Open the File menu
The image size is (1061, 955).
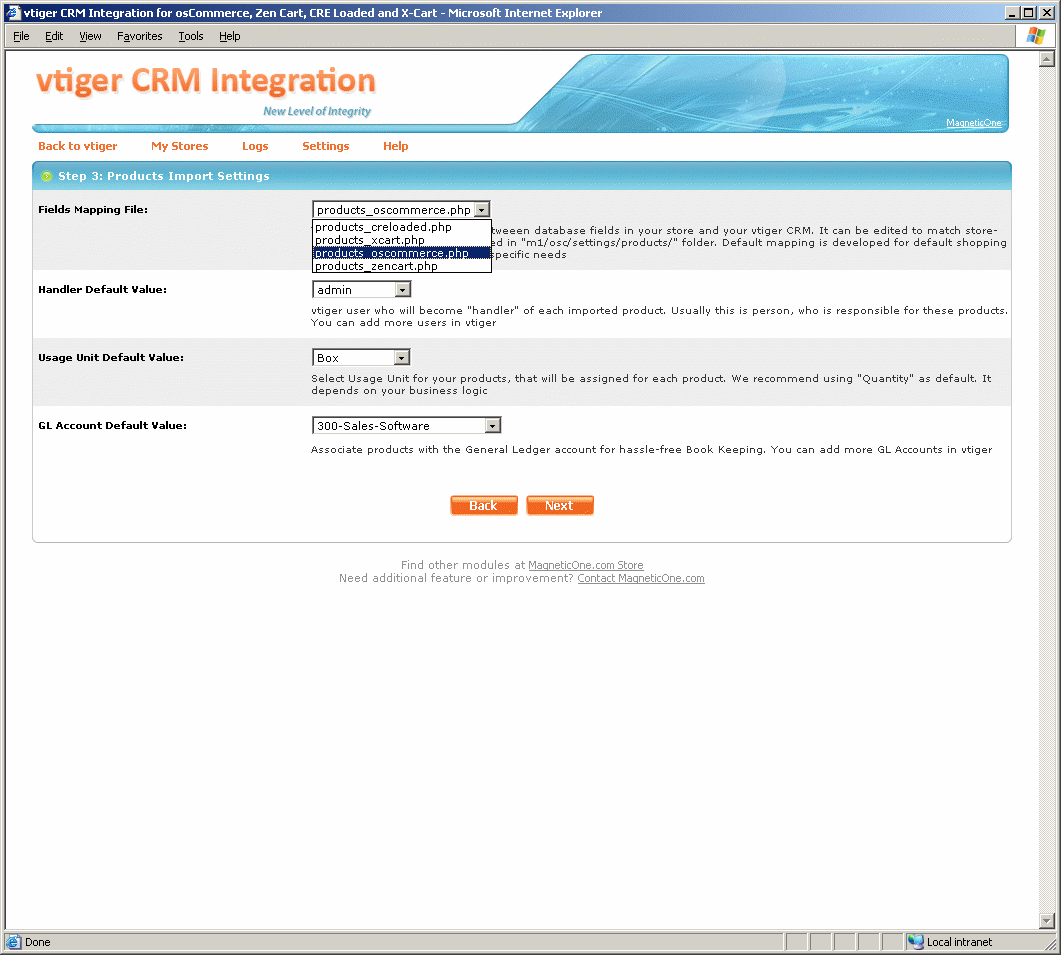tap(21, 36)
